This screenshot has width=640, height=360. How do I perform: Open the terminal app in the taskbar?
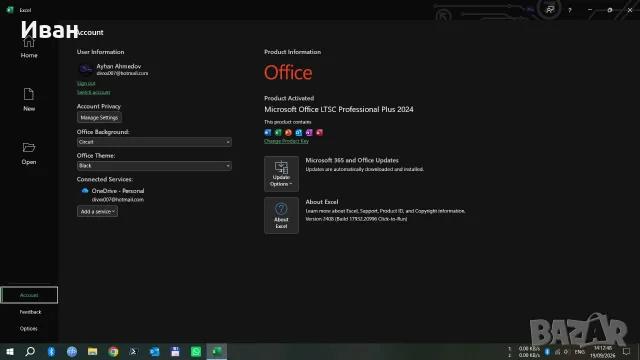134,351
